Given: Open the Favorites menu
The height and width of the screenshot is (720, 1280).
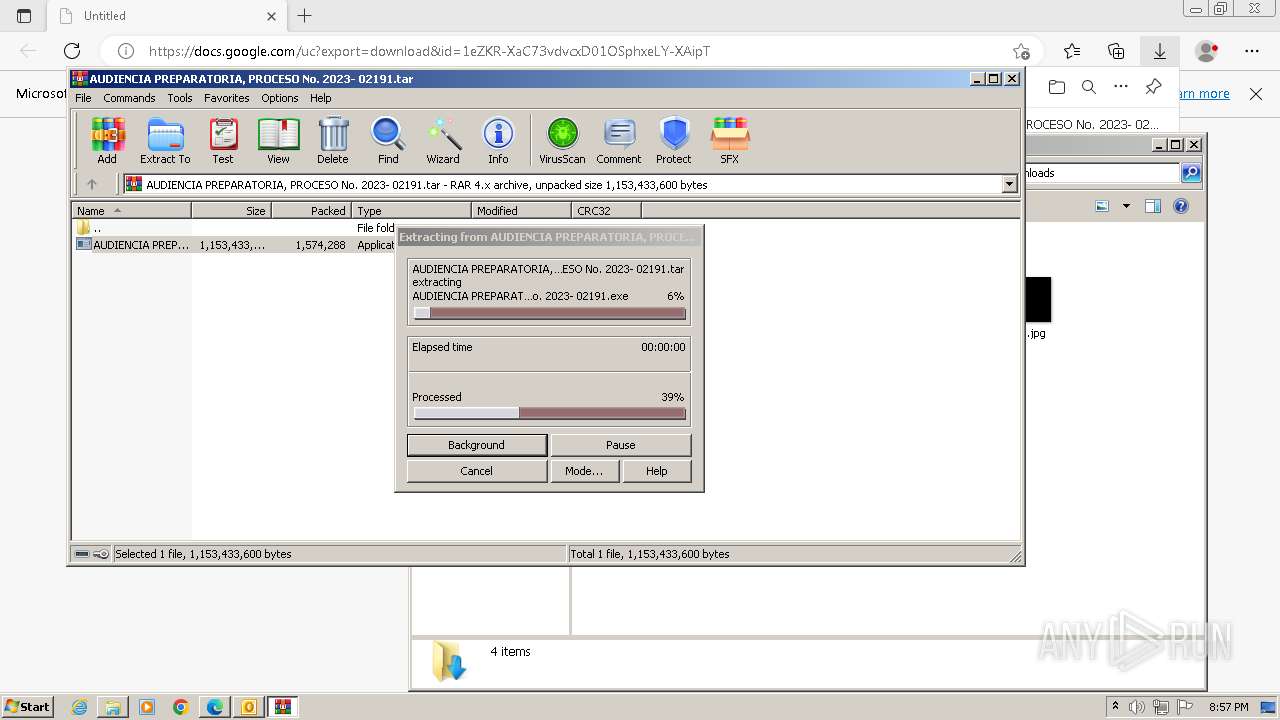Looking at the screenshot, I should (227, 98).
